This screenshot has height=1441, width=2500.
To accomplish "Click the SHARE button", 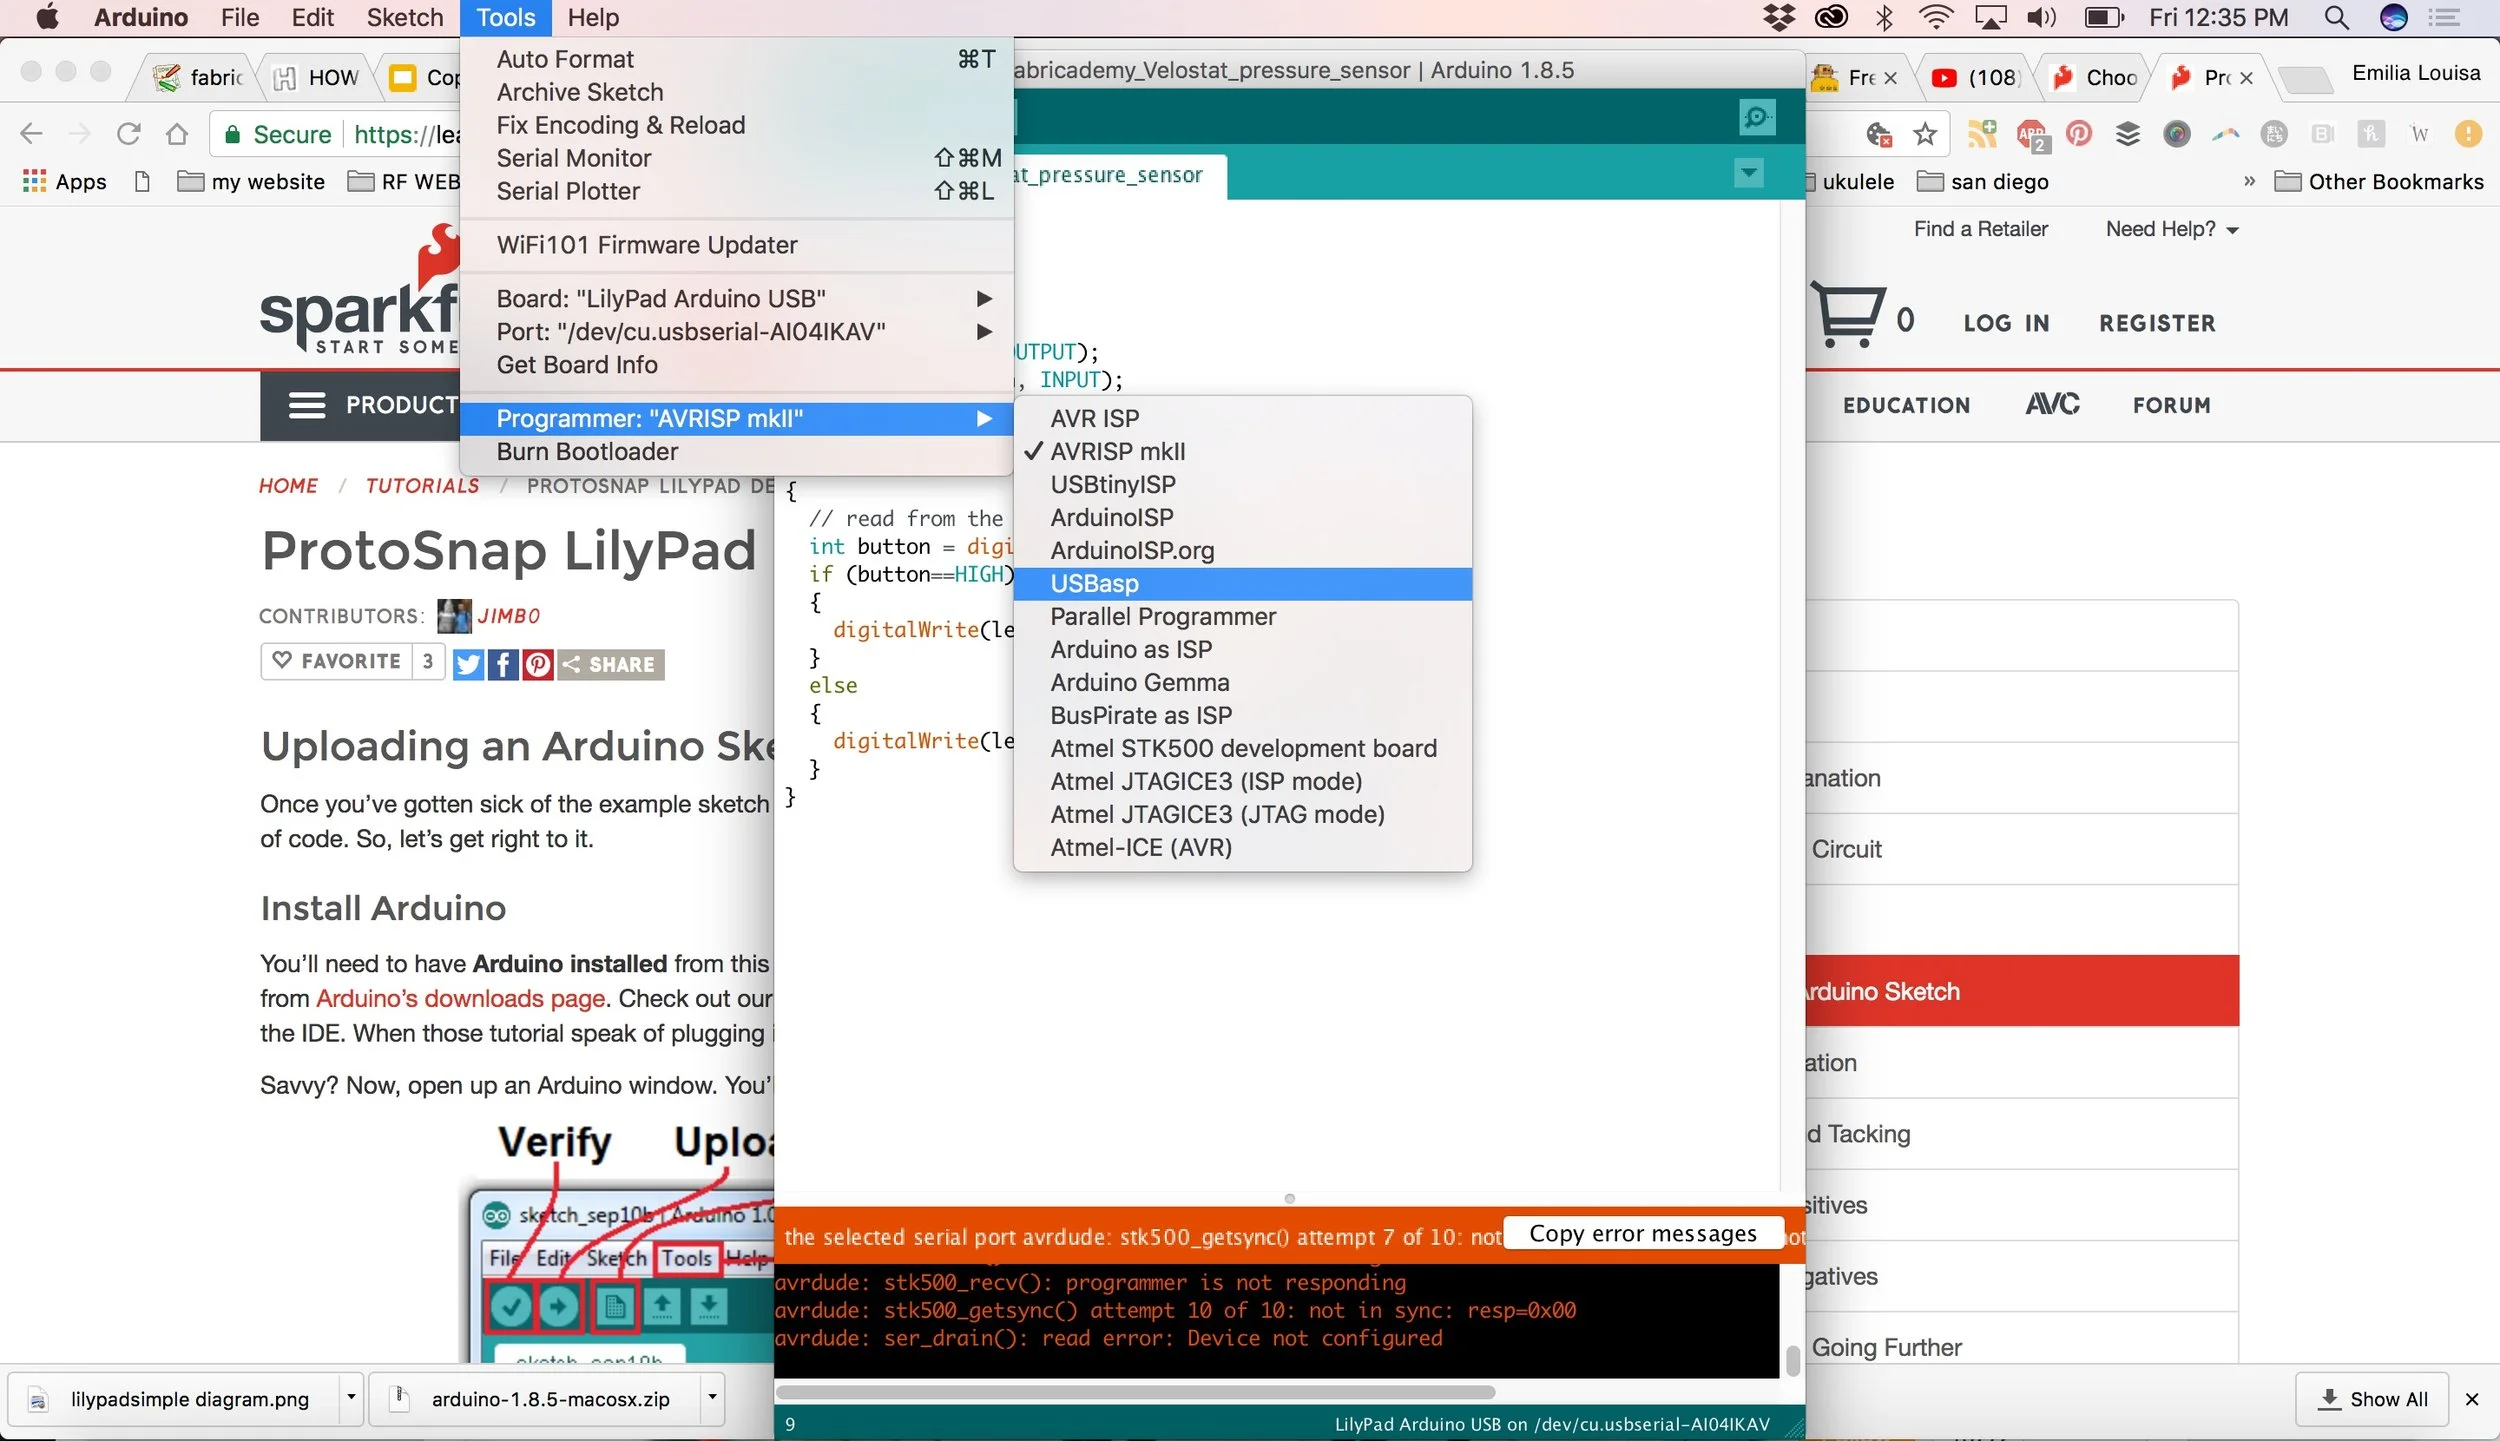I will coord(610,664).
